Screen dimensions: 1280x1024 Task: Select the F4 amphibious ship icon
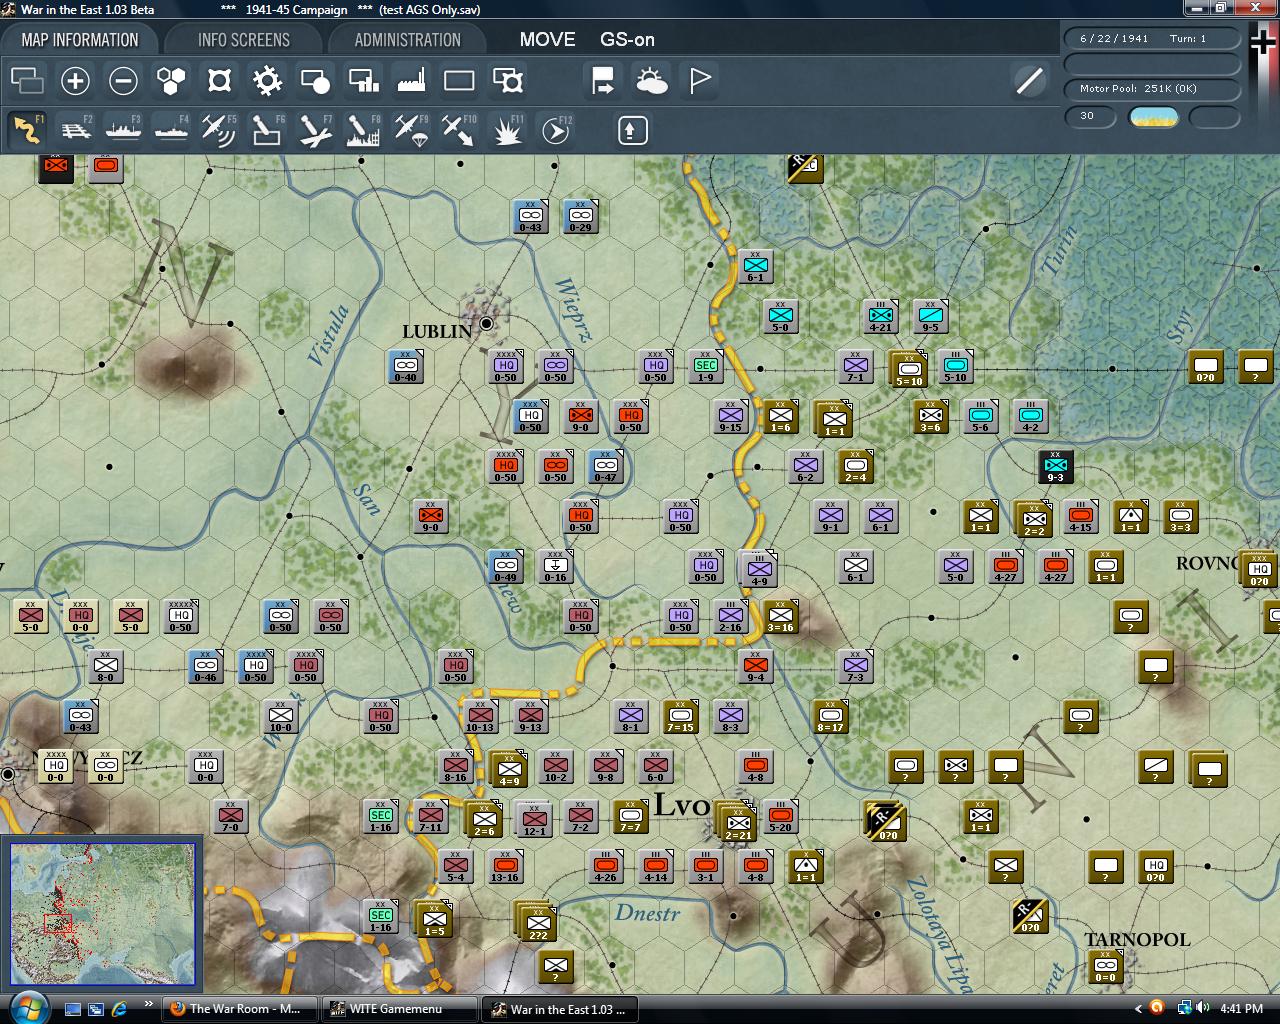tap(171, 130)
